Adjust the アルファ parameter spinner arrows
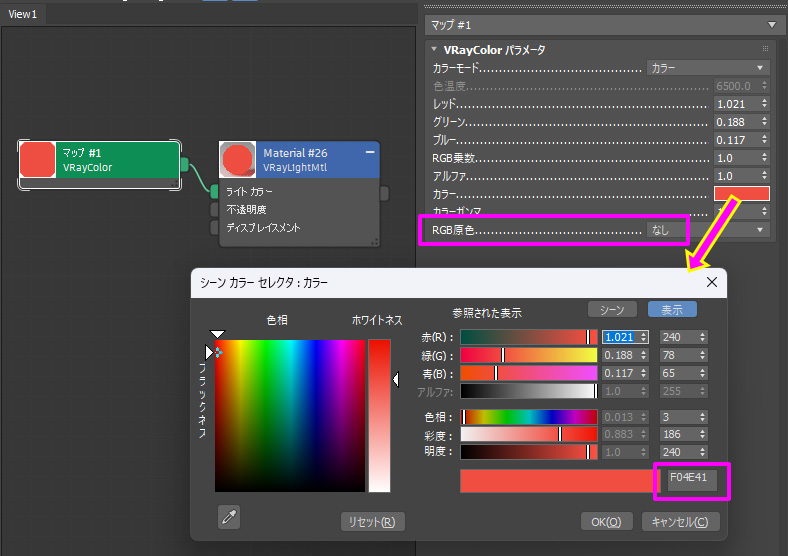The width and height of the screenshot is (788, 556). [x=764, y=176]
